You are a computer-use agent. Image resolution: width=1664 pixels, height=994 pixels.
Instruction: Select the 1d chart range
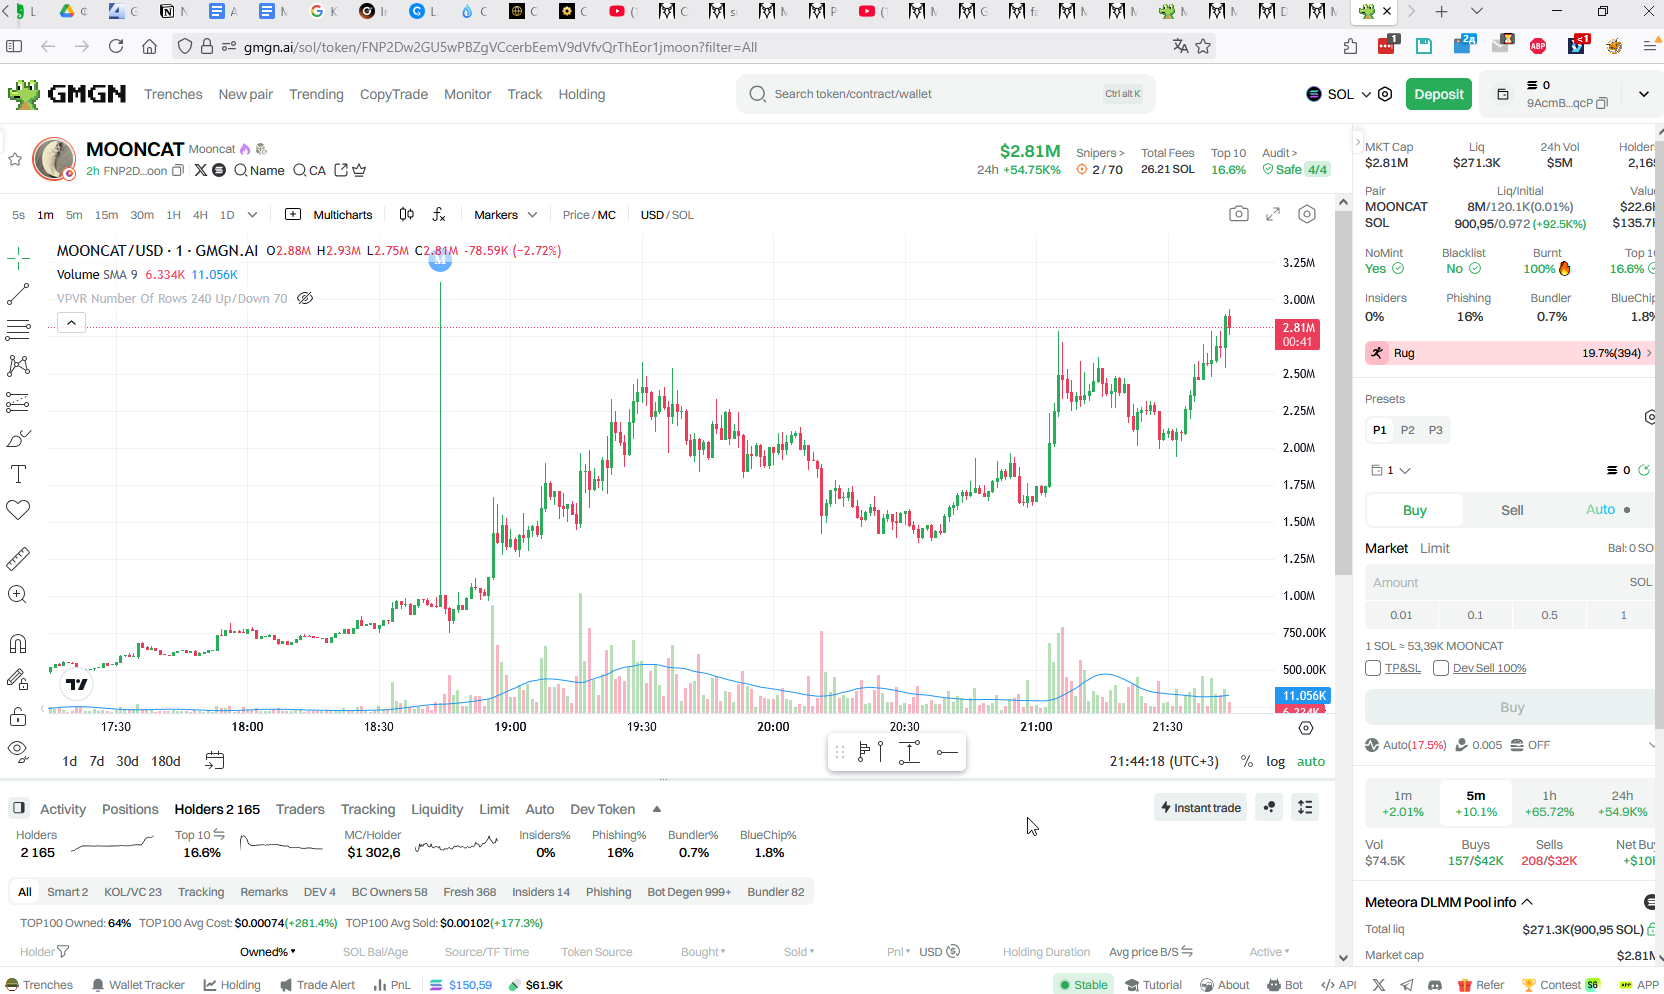click(69, 761)
